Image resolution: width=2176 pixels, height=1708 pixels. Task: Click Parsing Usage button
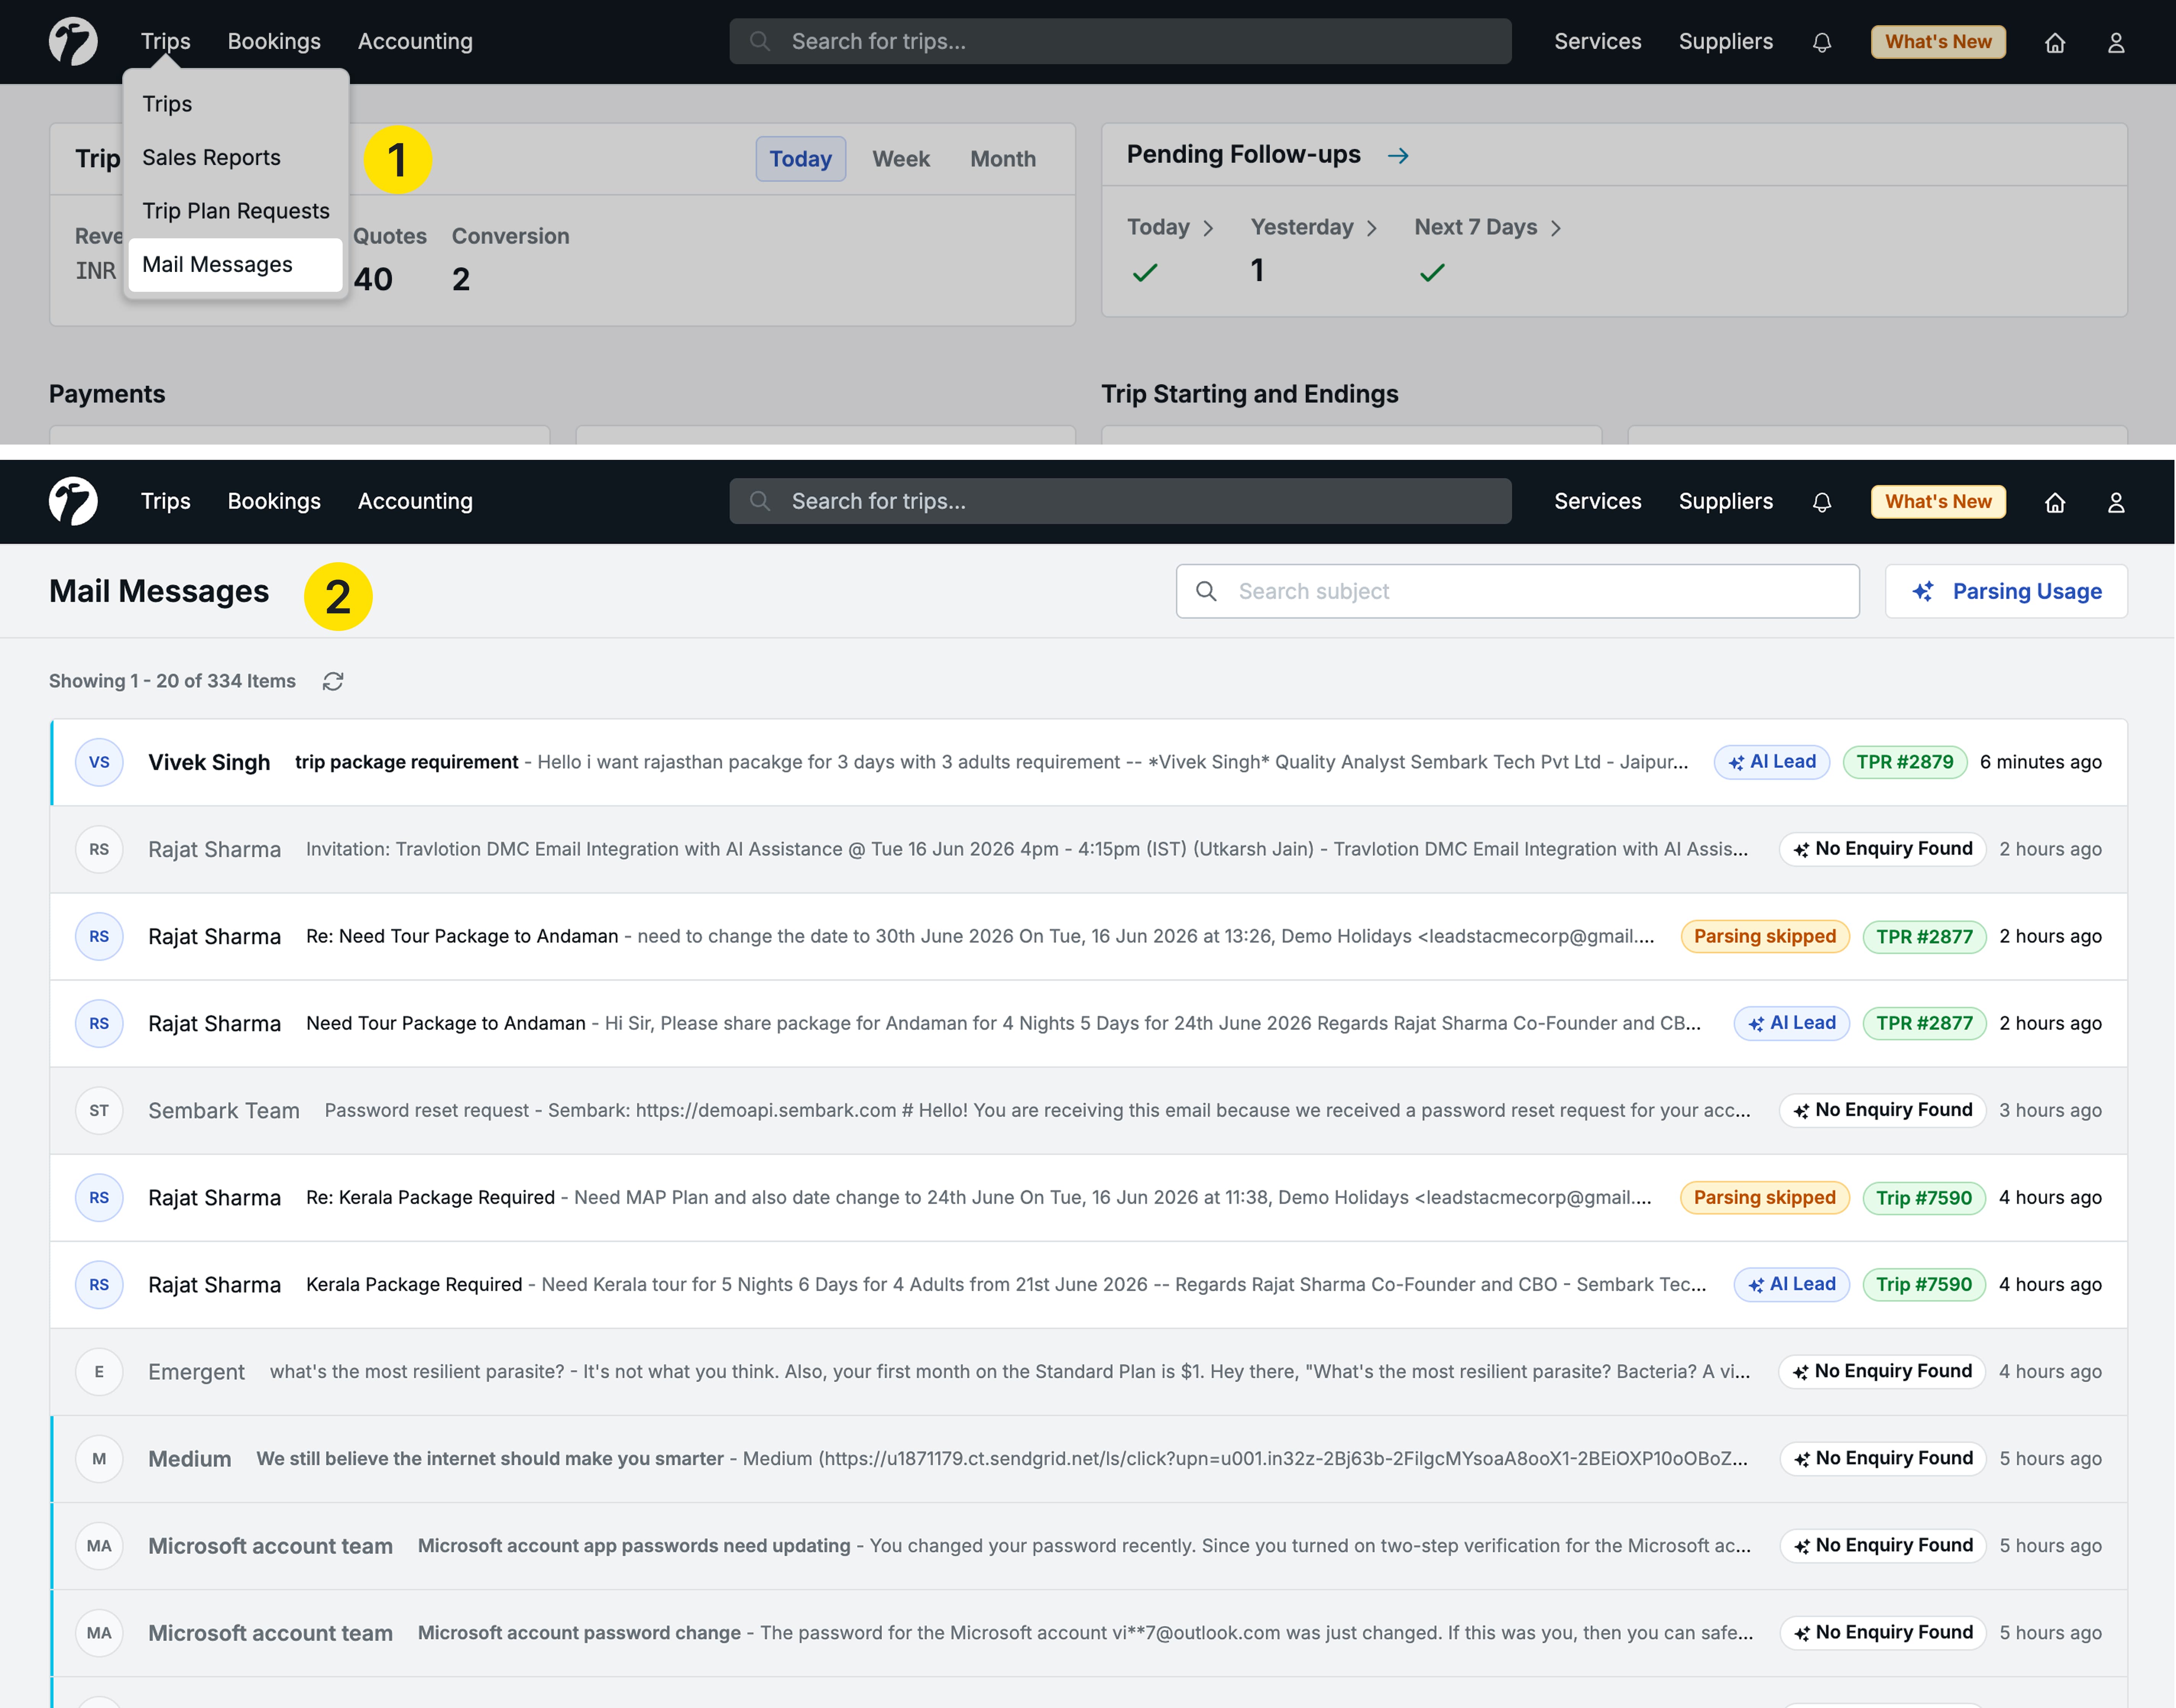2006,591
